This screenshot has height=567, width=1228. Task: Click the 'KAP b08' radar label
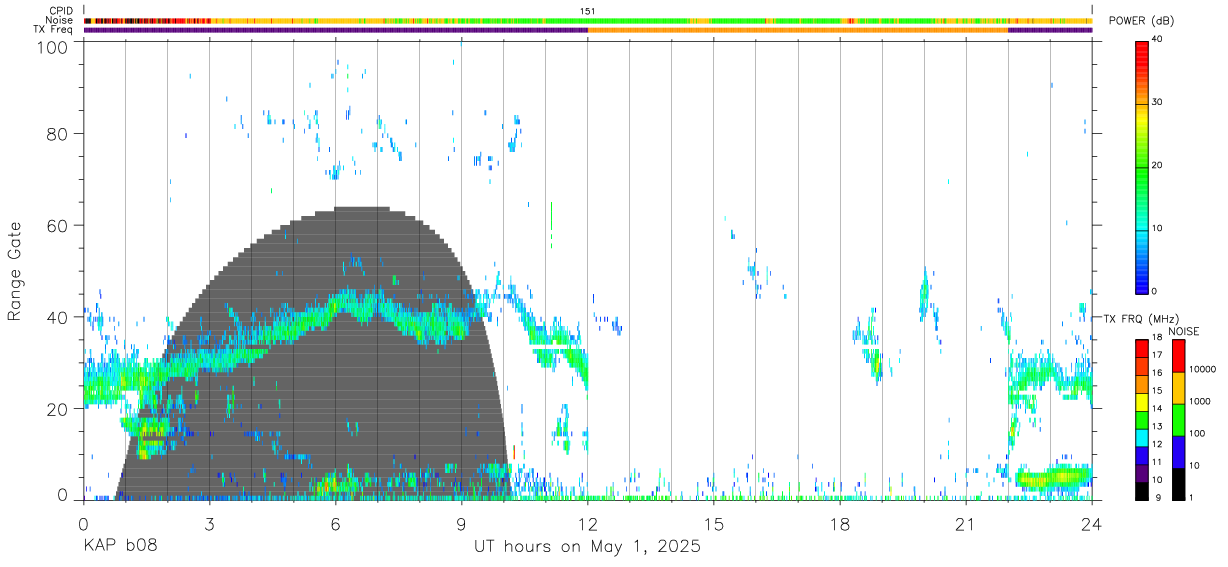pos(120,547)
